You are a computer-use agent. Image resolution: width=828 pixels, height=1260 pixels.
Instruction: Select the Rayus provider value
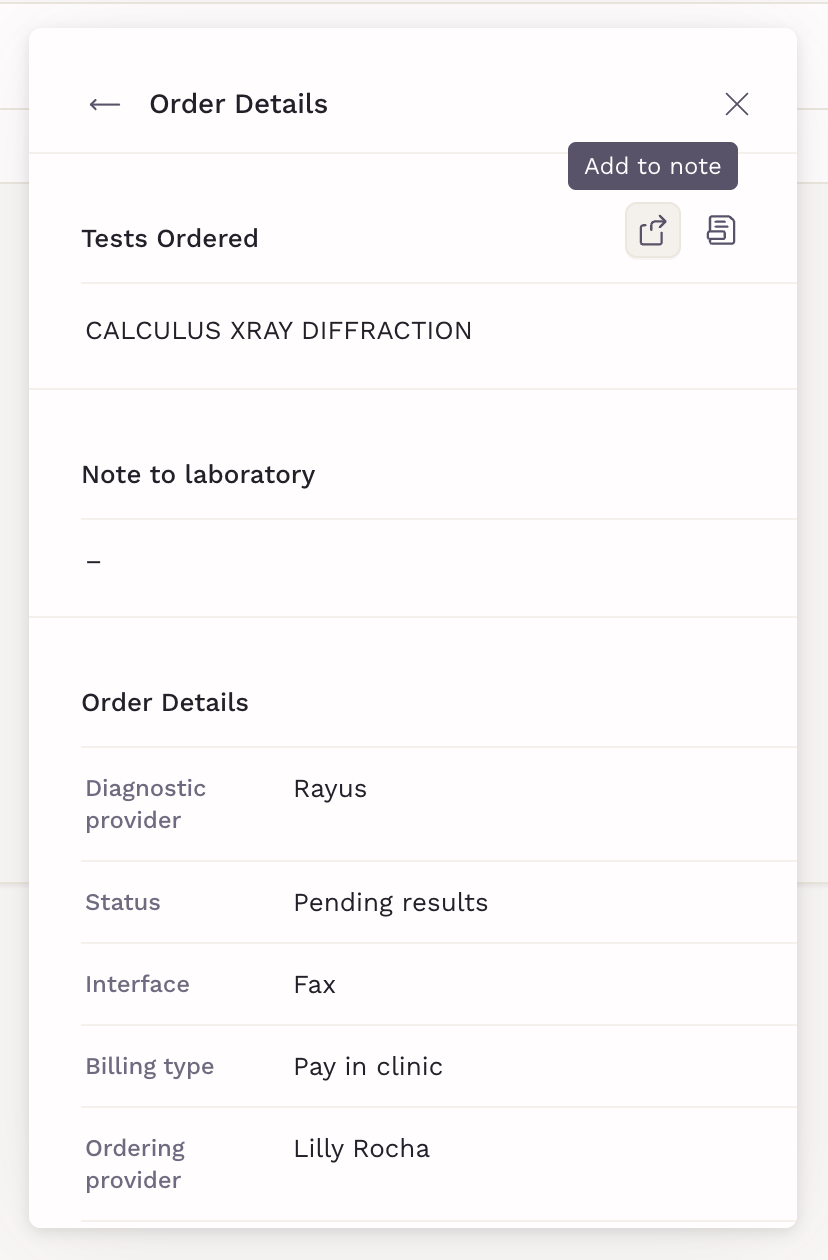pyautogui.click(x=330, y=789)
